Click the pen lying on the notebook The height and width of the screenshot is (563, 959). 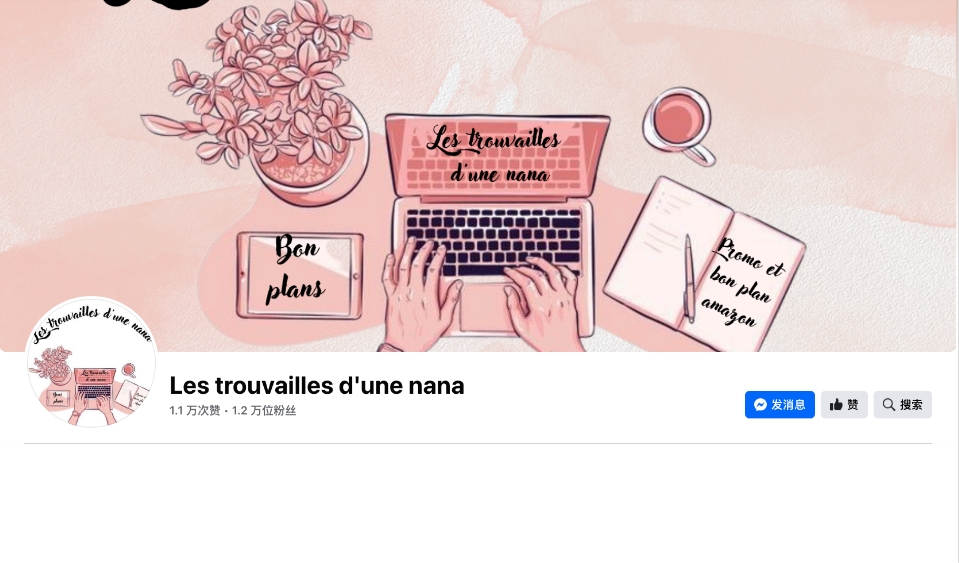click(x=689, y=278)
